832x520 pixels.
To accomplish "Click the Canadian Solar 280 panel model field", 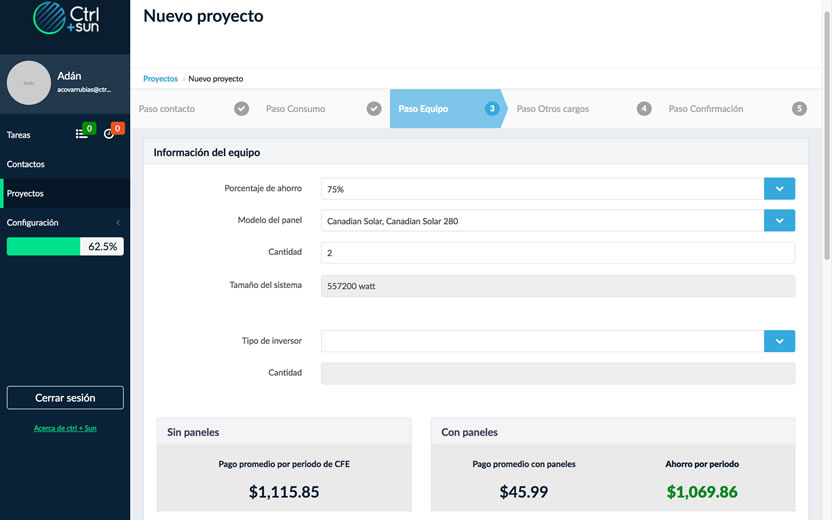I will [542, 221].
